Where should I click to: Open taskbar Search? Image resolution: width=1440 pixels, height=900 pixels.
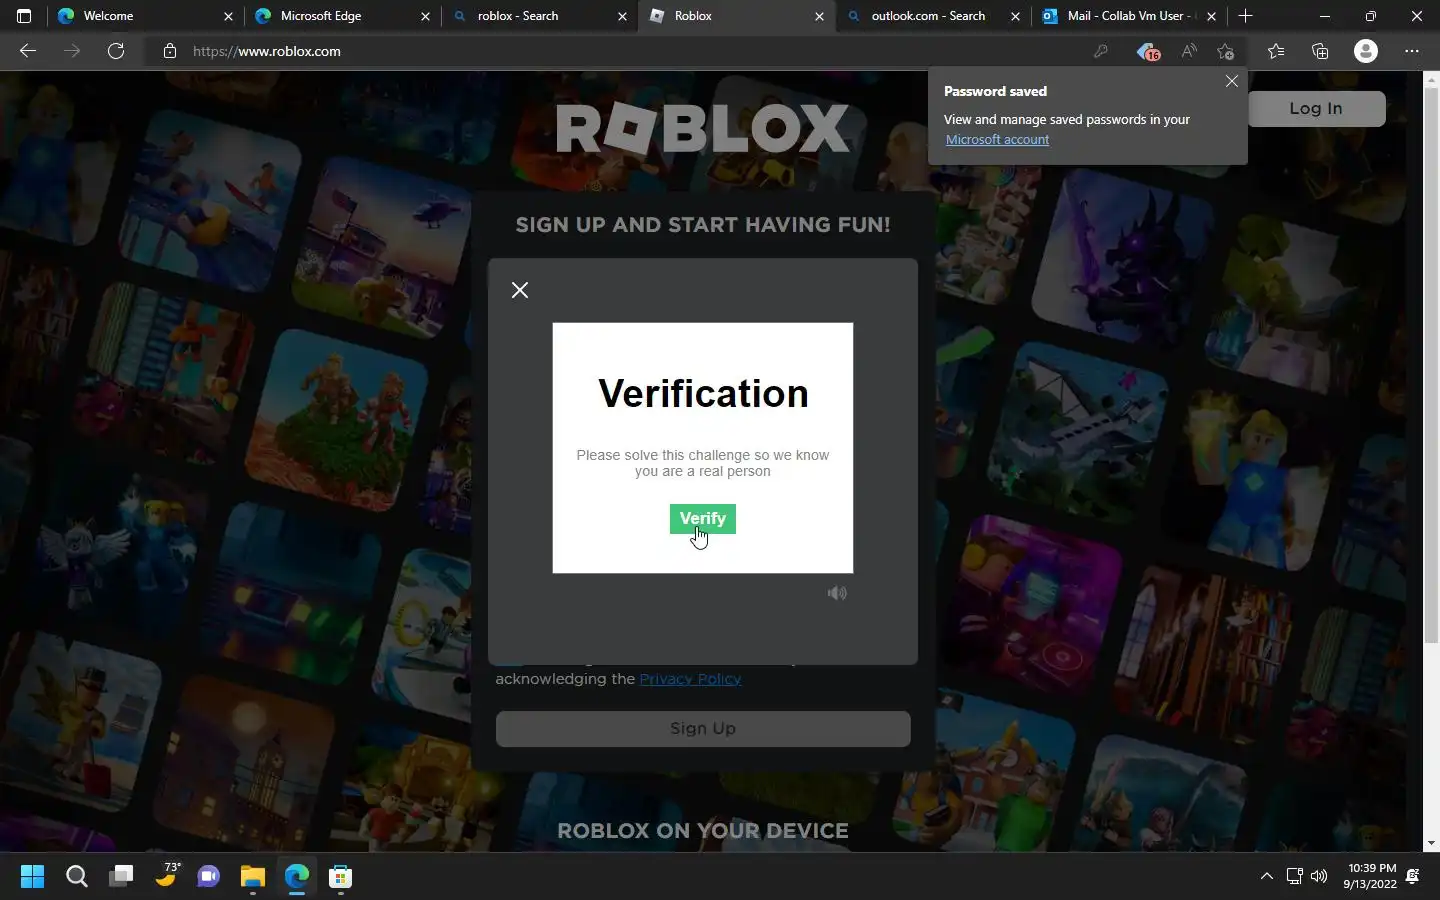coord(76,877)
